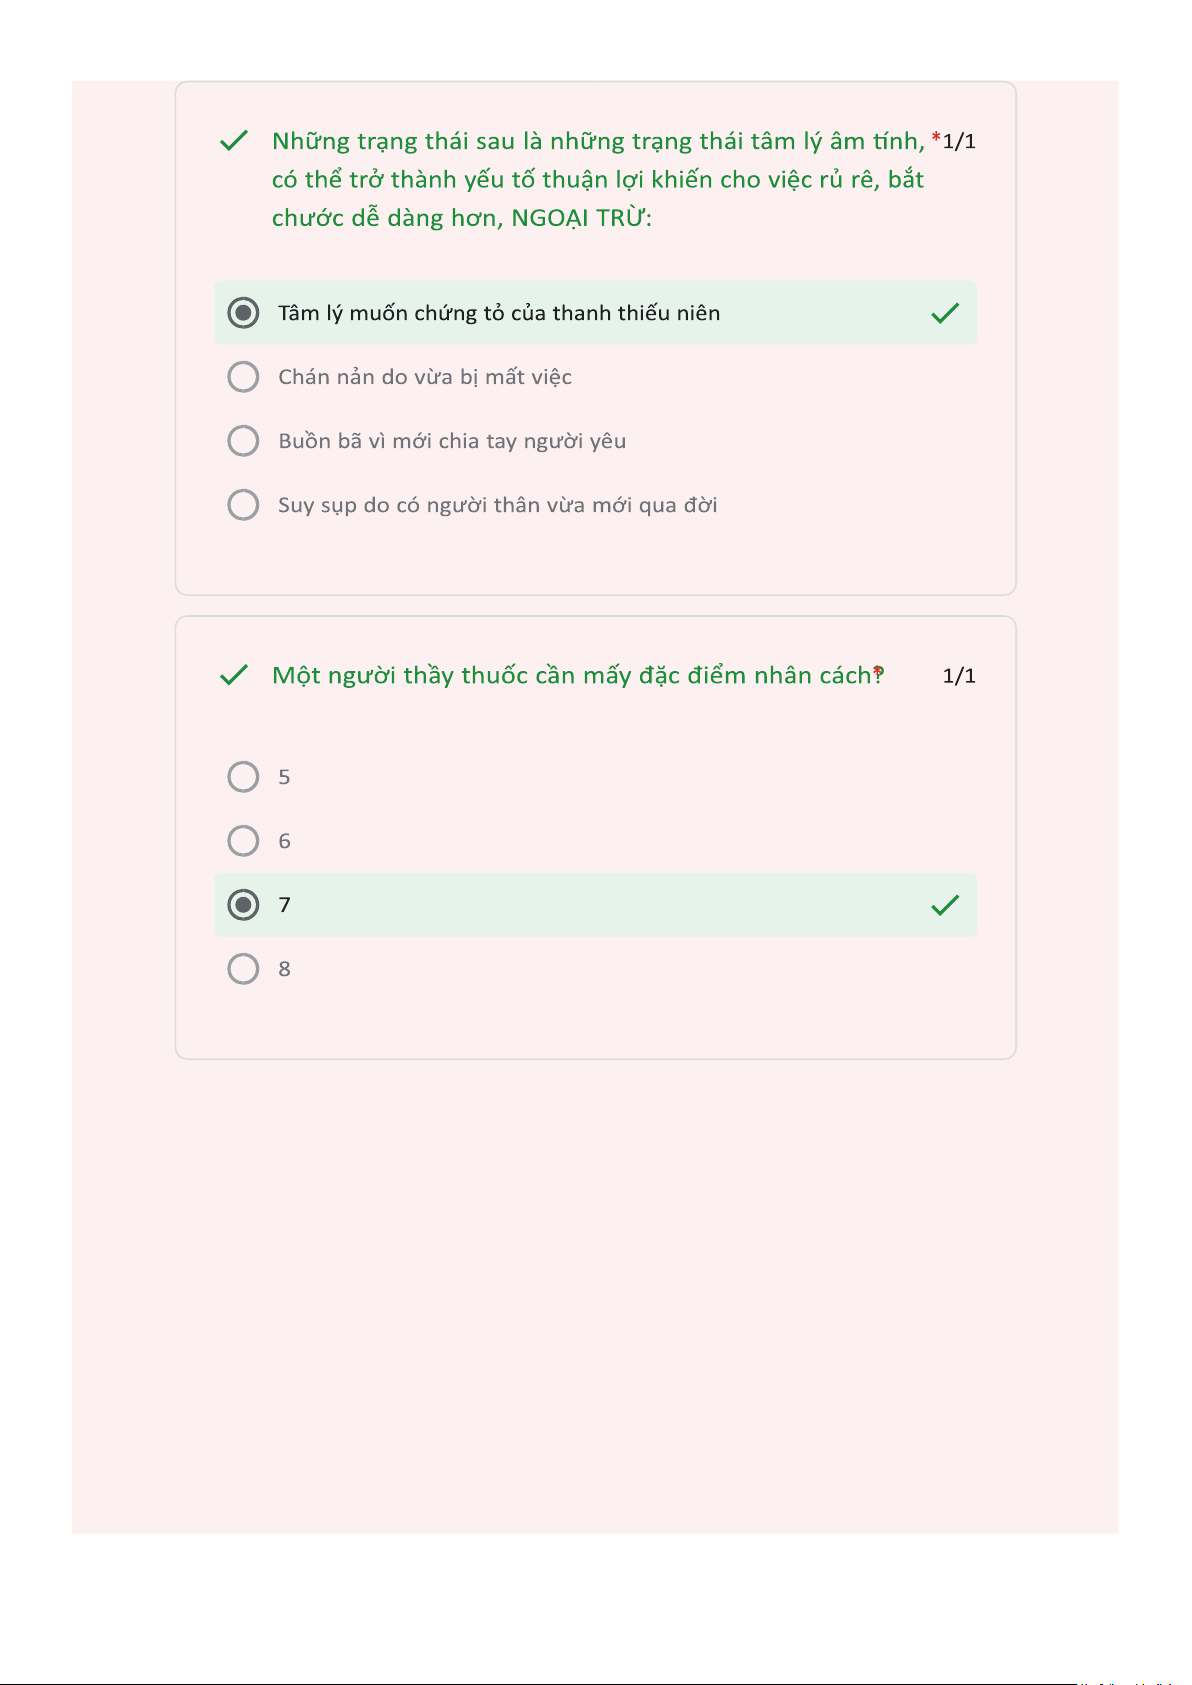Click the answer text "Suy sụp do có người thân vừa mới qua đời"
The image size is (1192, 1685).
tap(497, 505)
